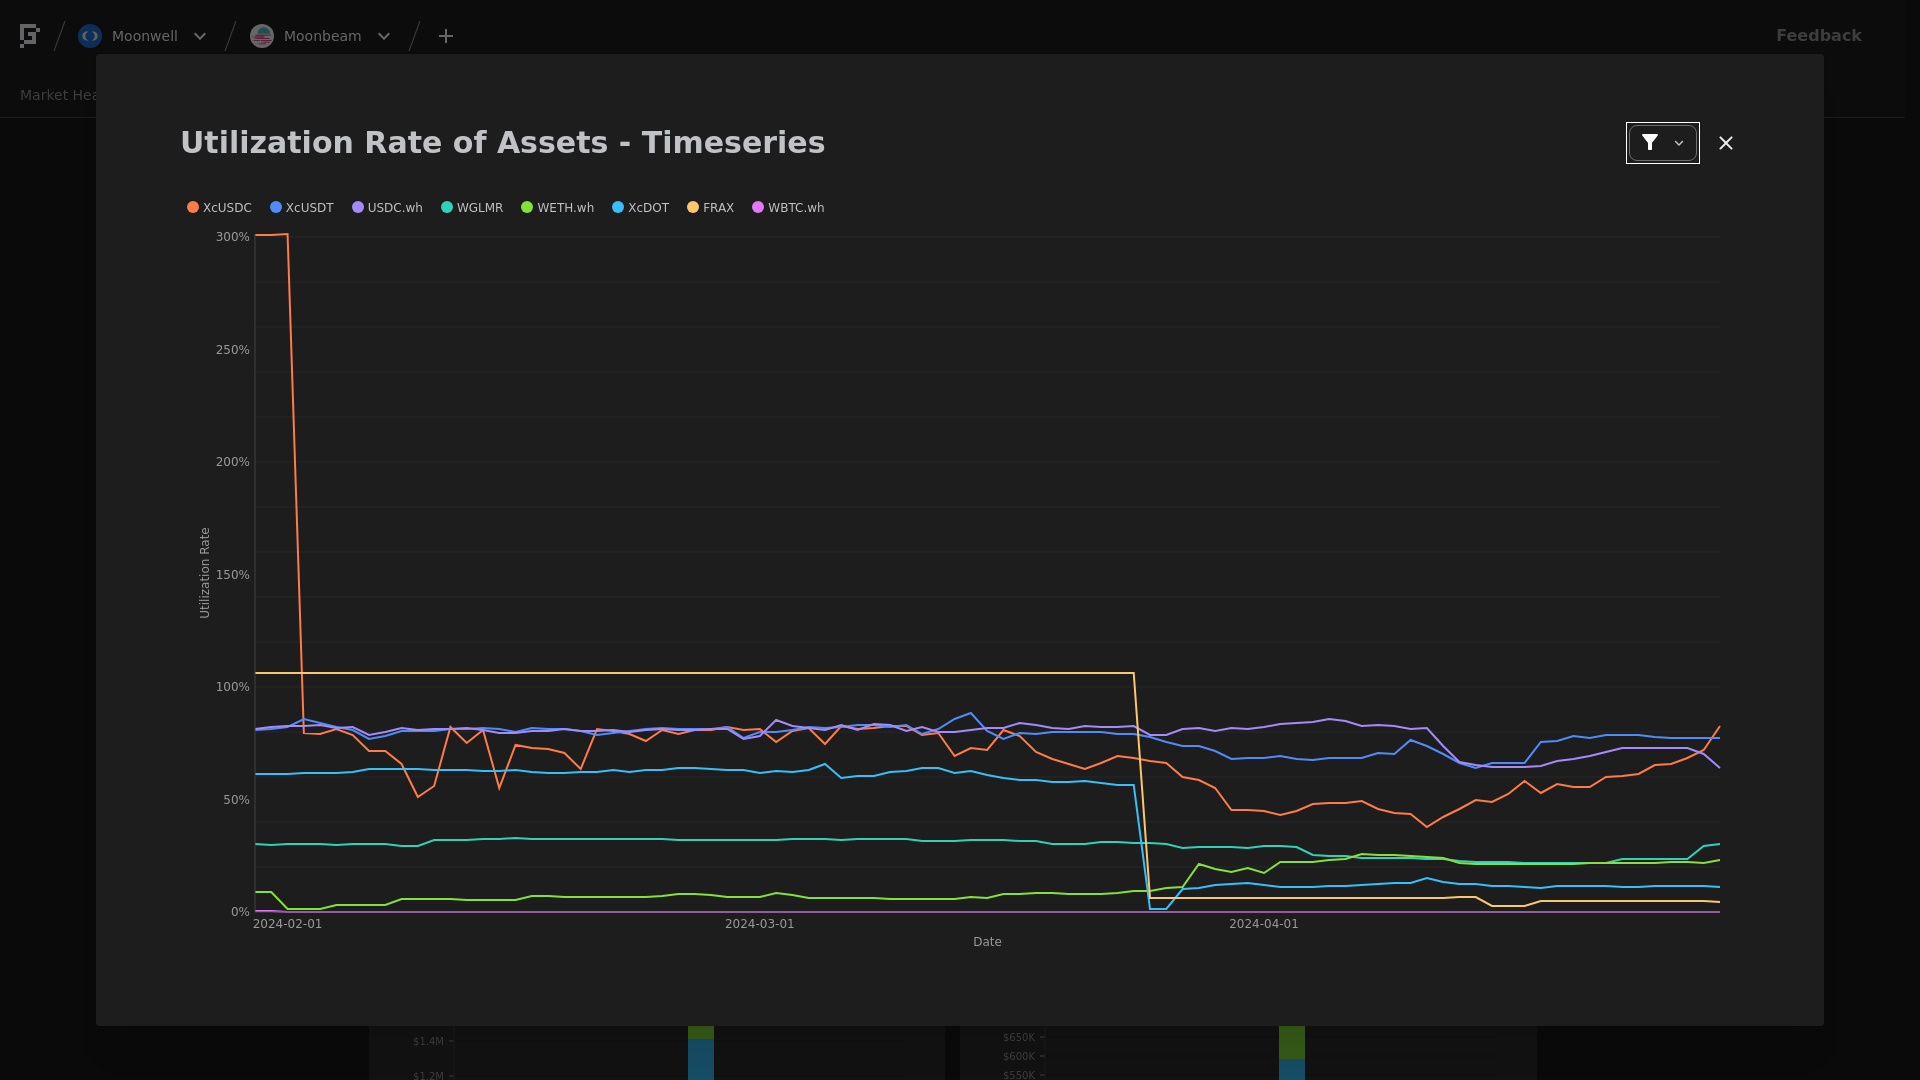
Task: Toggle FRAX series visibility
Action: pyautogui.click(x=711, y=208)
